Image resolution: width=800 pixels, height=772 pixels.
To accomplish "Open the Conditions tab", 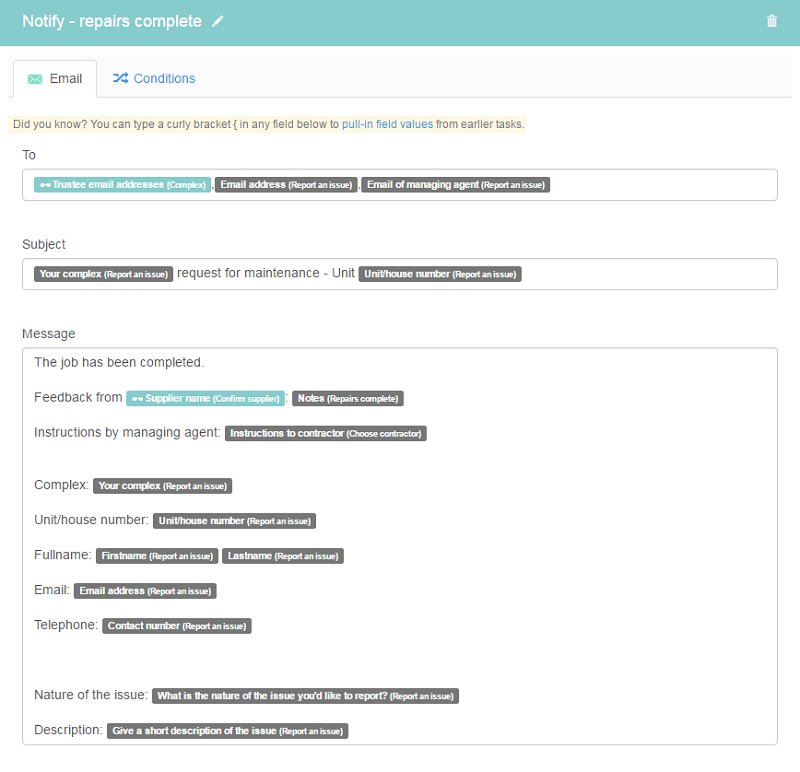I will coord(154,79).
